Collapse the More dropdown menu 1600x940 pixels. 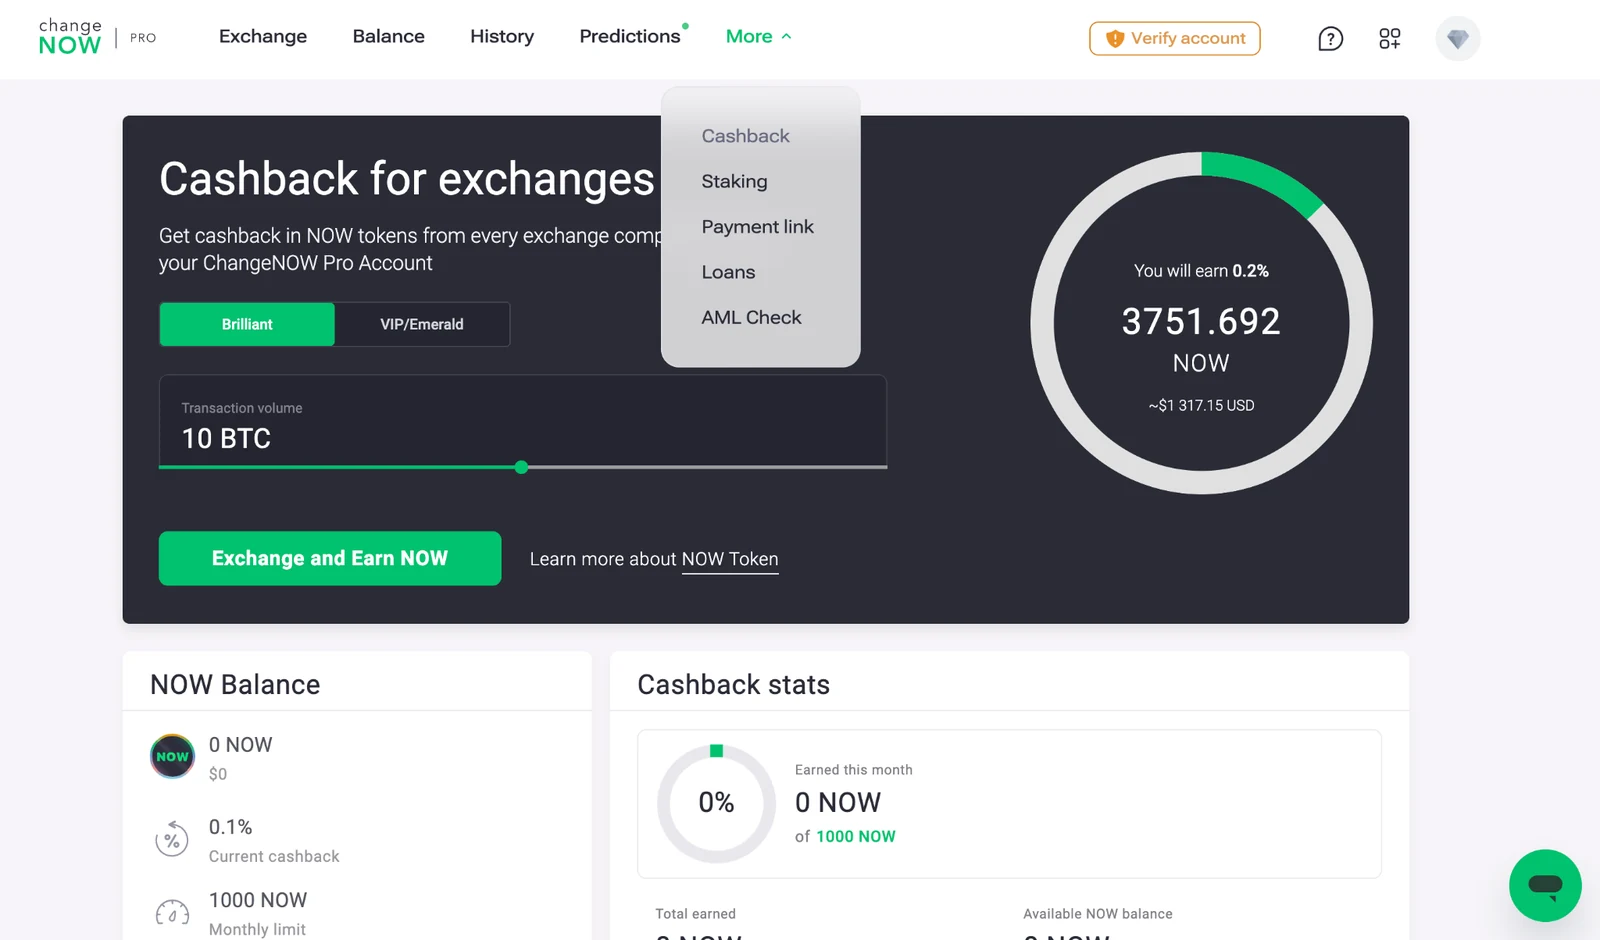759,37
